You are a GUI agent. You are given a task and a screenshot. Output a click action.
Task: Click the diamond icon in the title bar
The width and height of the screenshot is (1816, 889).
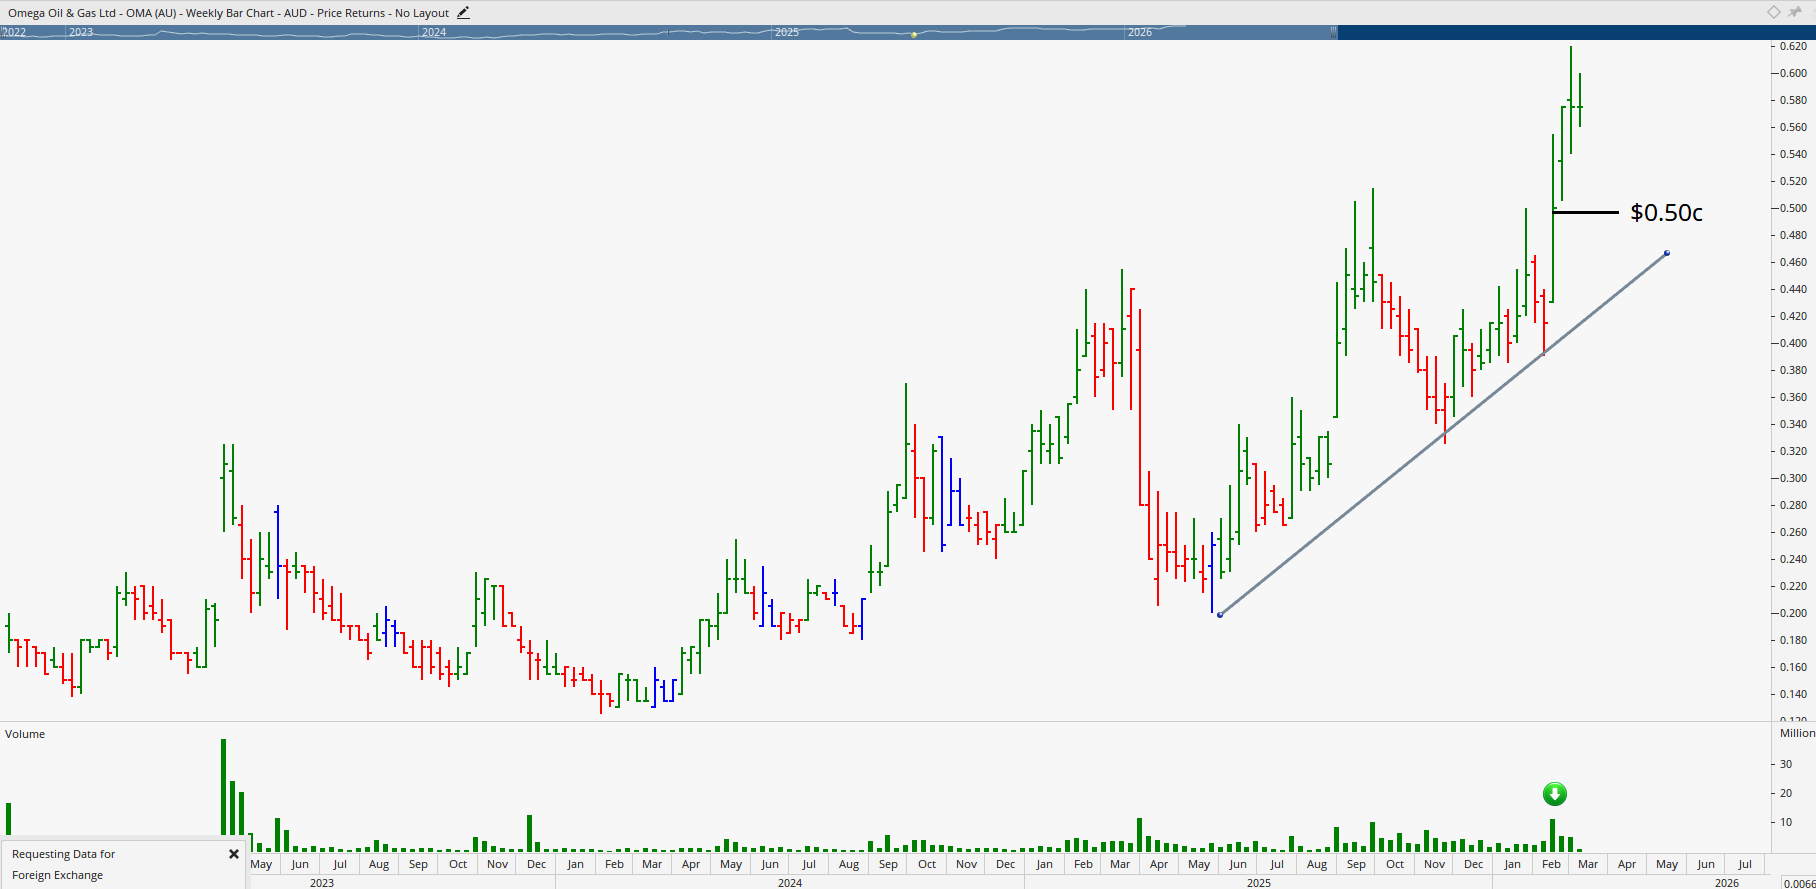tap(1773, 12)
